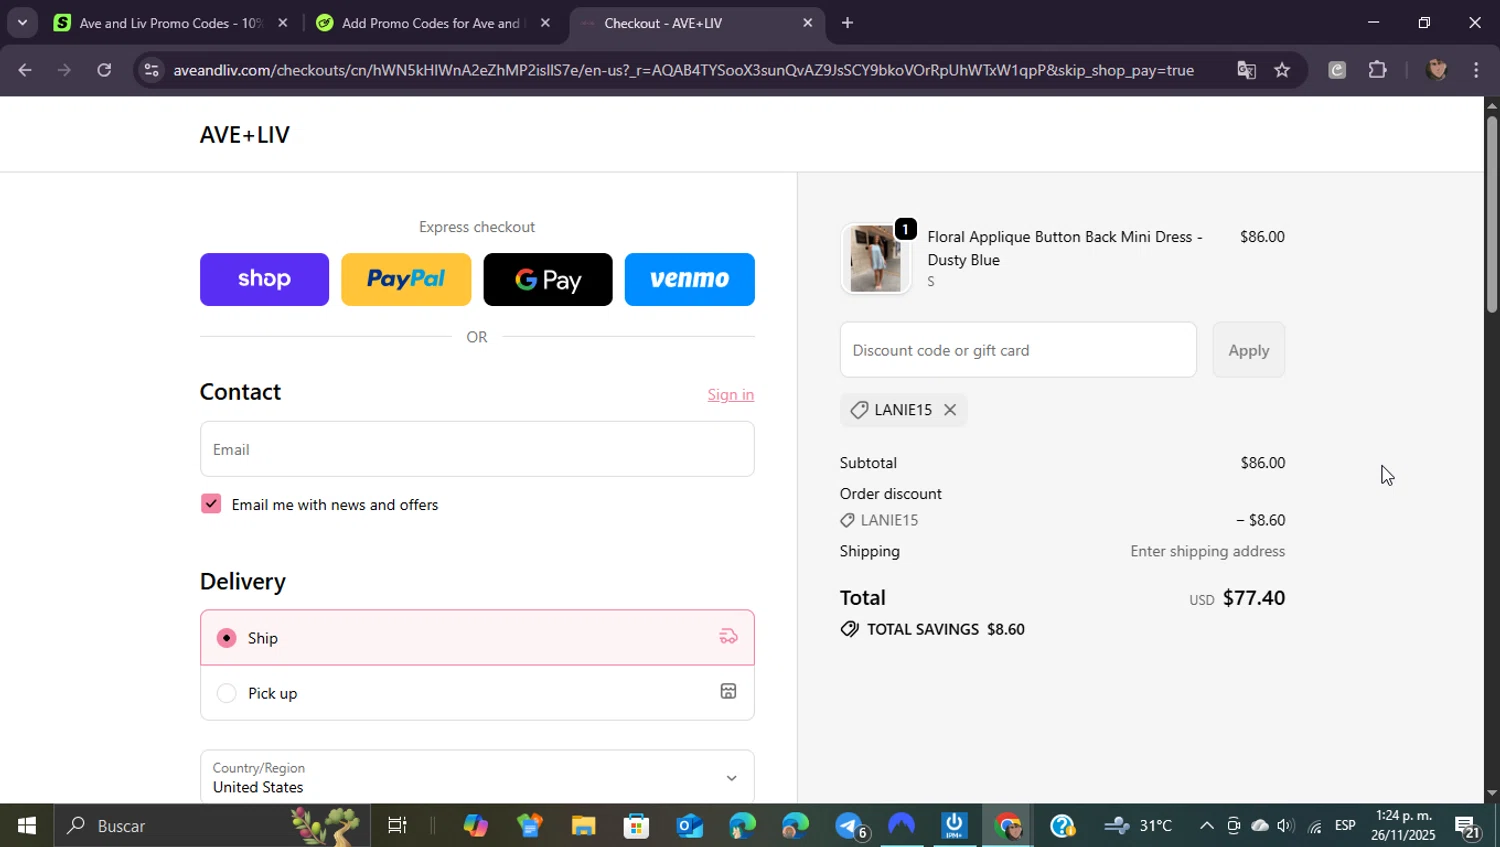Screen dimensions: 1500x847
Task: Bookmark this page with star icon
Action: (1283, 70)
